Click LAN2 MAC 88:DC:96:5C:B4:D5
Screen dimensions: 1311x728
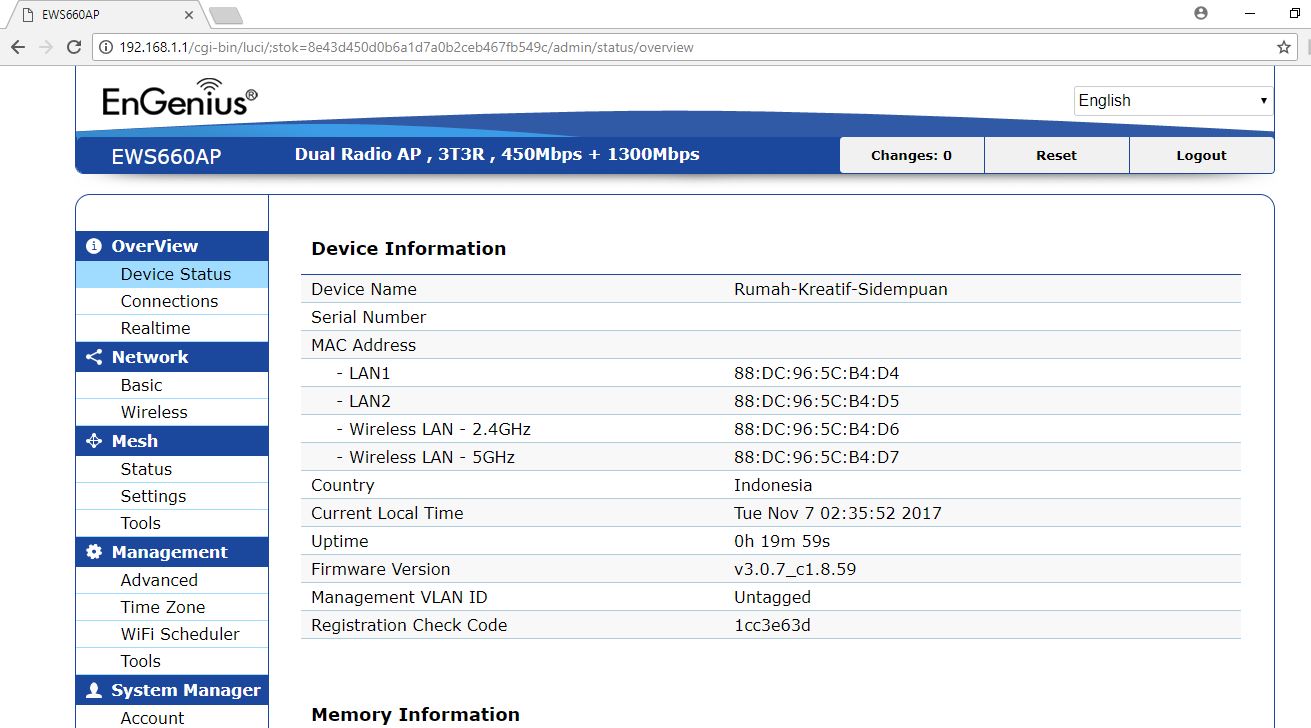pyautogui.click(x=816, y=401)
